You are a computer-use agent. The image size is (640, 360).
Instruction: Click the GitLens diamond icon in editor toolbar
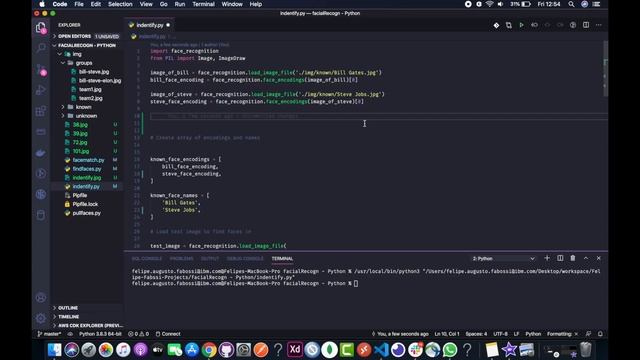(x=496, y=25)
